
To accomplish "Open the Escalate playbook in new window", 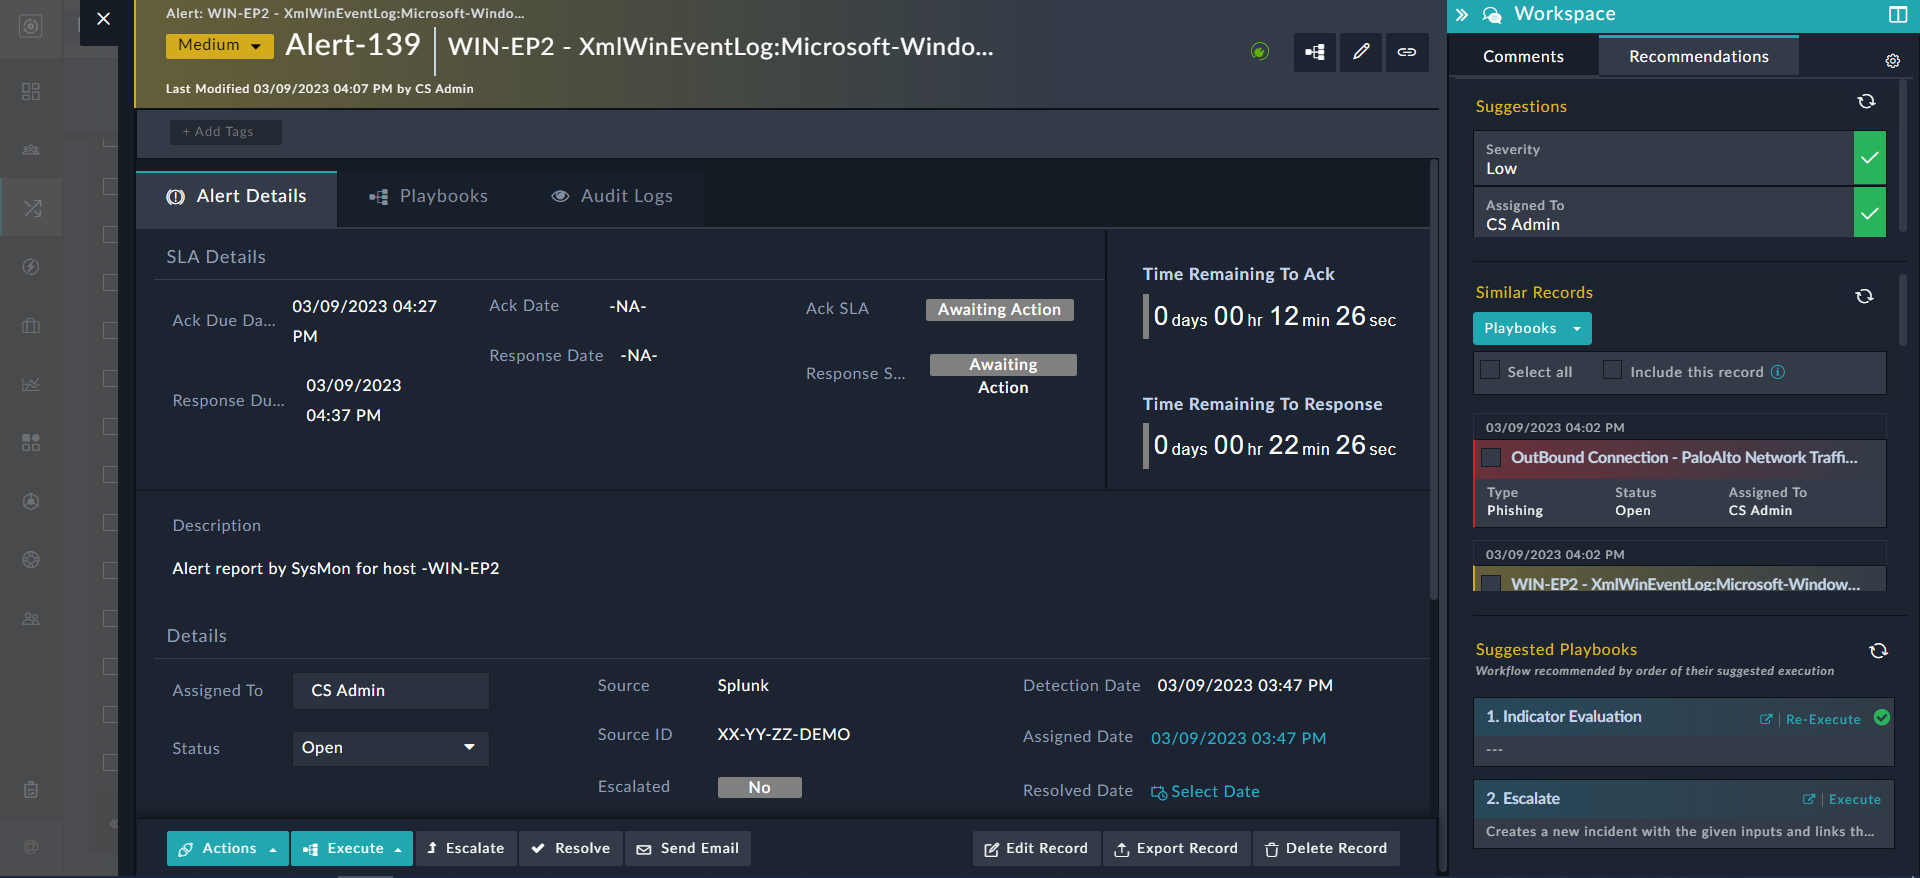I will coord(1809,799).
